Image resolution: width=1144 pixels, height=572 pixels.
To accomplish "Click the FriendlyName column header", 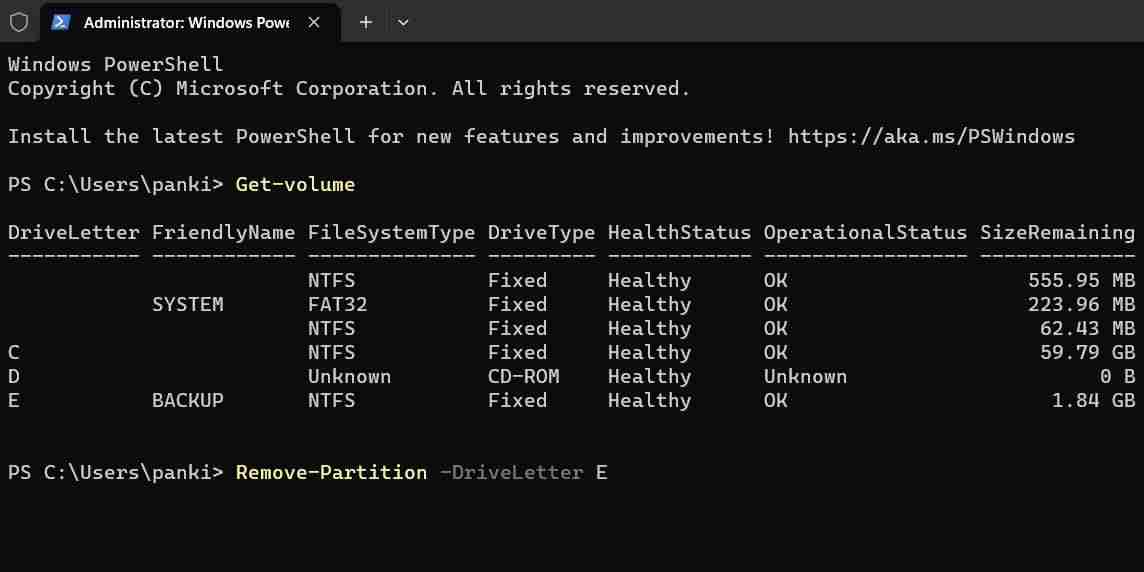I will point(223,232).
